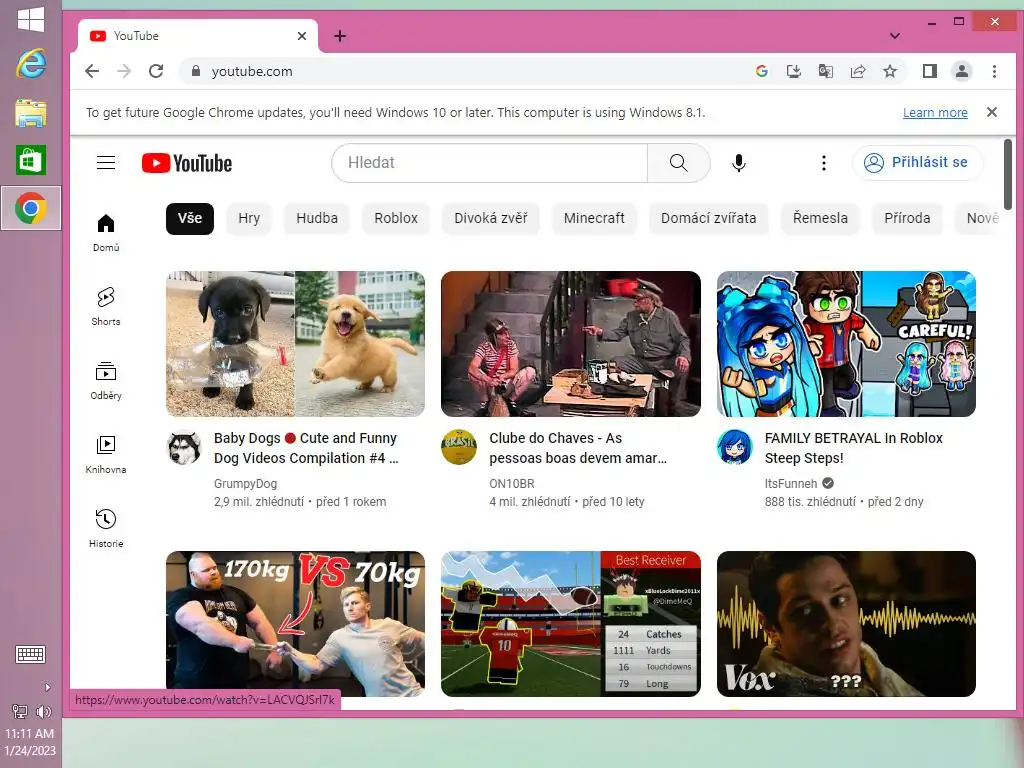Image resolution: width=1024 pixels, height=768 pixels.
Task: Open the Best Receiver football thumbnail
Action: pyautogui.click(x=571, y=624)
